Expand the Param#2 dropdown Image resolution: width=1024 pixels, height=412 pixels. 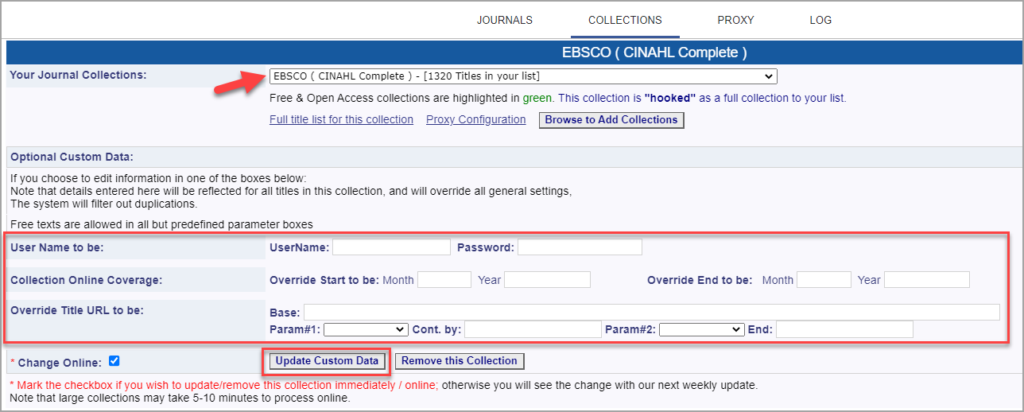(x=701, y=329)
